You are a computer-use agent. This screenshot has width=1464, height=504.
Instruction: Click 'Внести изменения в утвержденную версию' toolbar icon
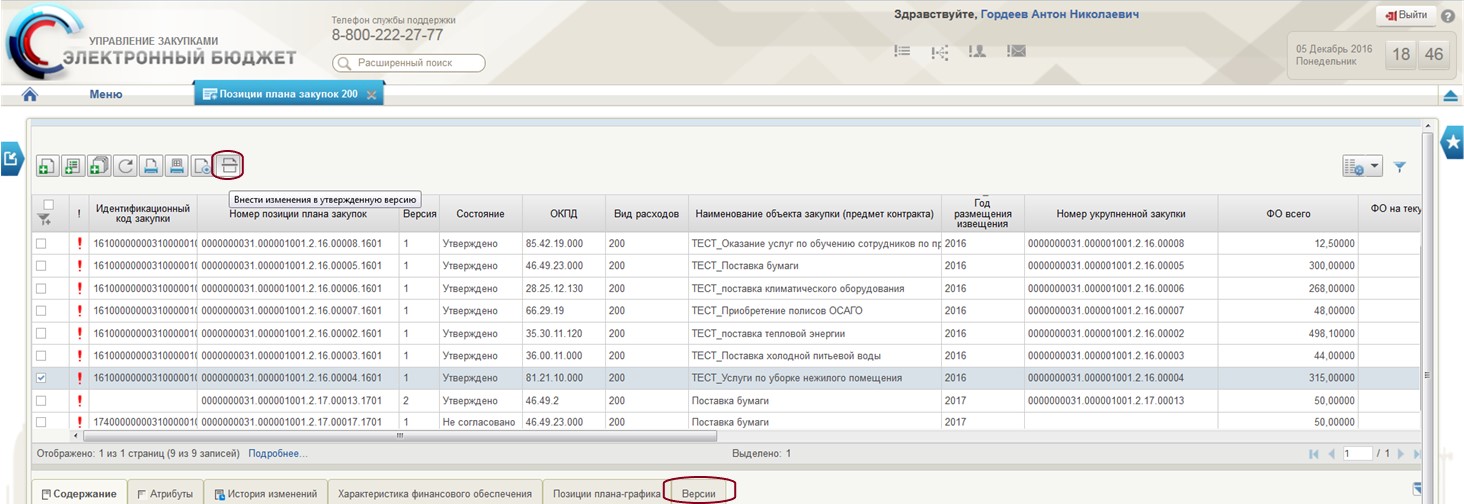(229, 165)
